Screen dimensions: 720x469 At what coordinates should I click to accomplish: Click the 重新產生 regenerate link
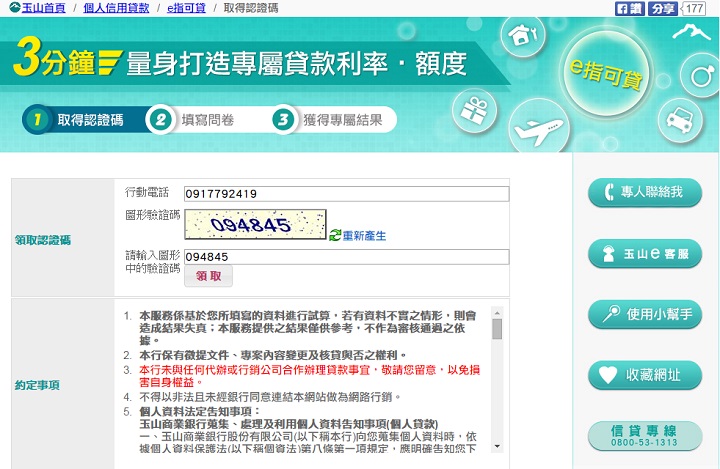tap(364, 236)
